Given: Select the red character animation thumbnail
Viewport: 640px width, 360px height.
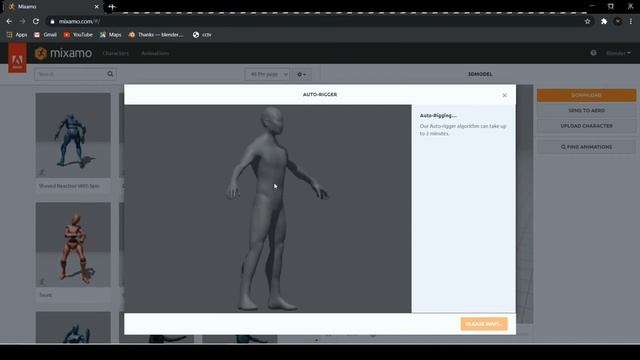Looking at the screenshot, I should click(73, 244).
